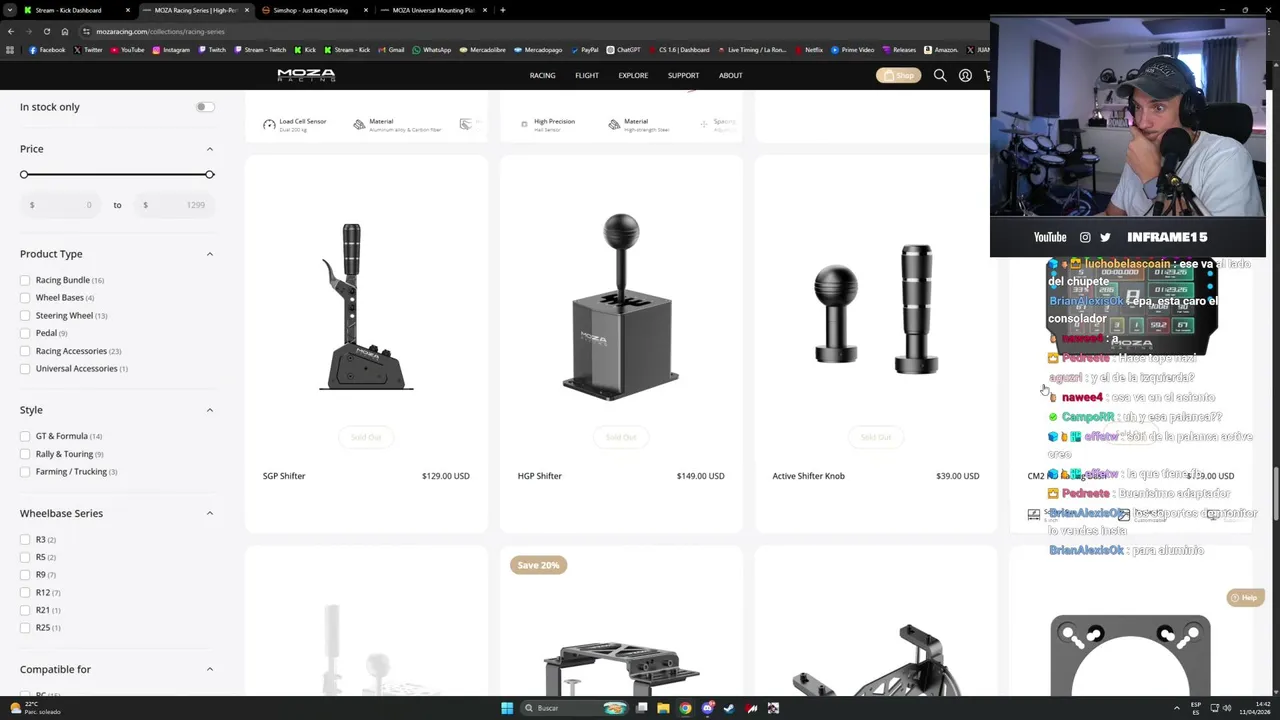This screenshot has width=1280, height=720.
Task: Check the Farming / Trucking filter
Action: click(x=25, y=471)
